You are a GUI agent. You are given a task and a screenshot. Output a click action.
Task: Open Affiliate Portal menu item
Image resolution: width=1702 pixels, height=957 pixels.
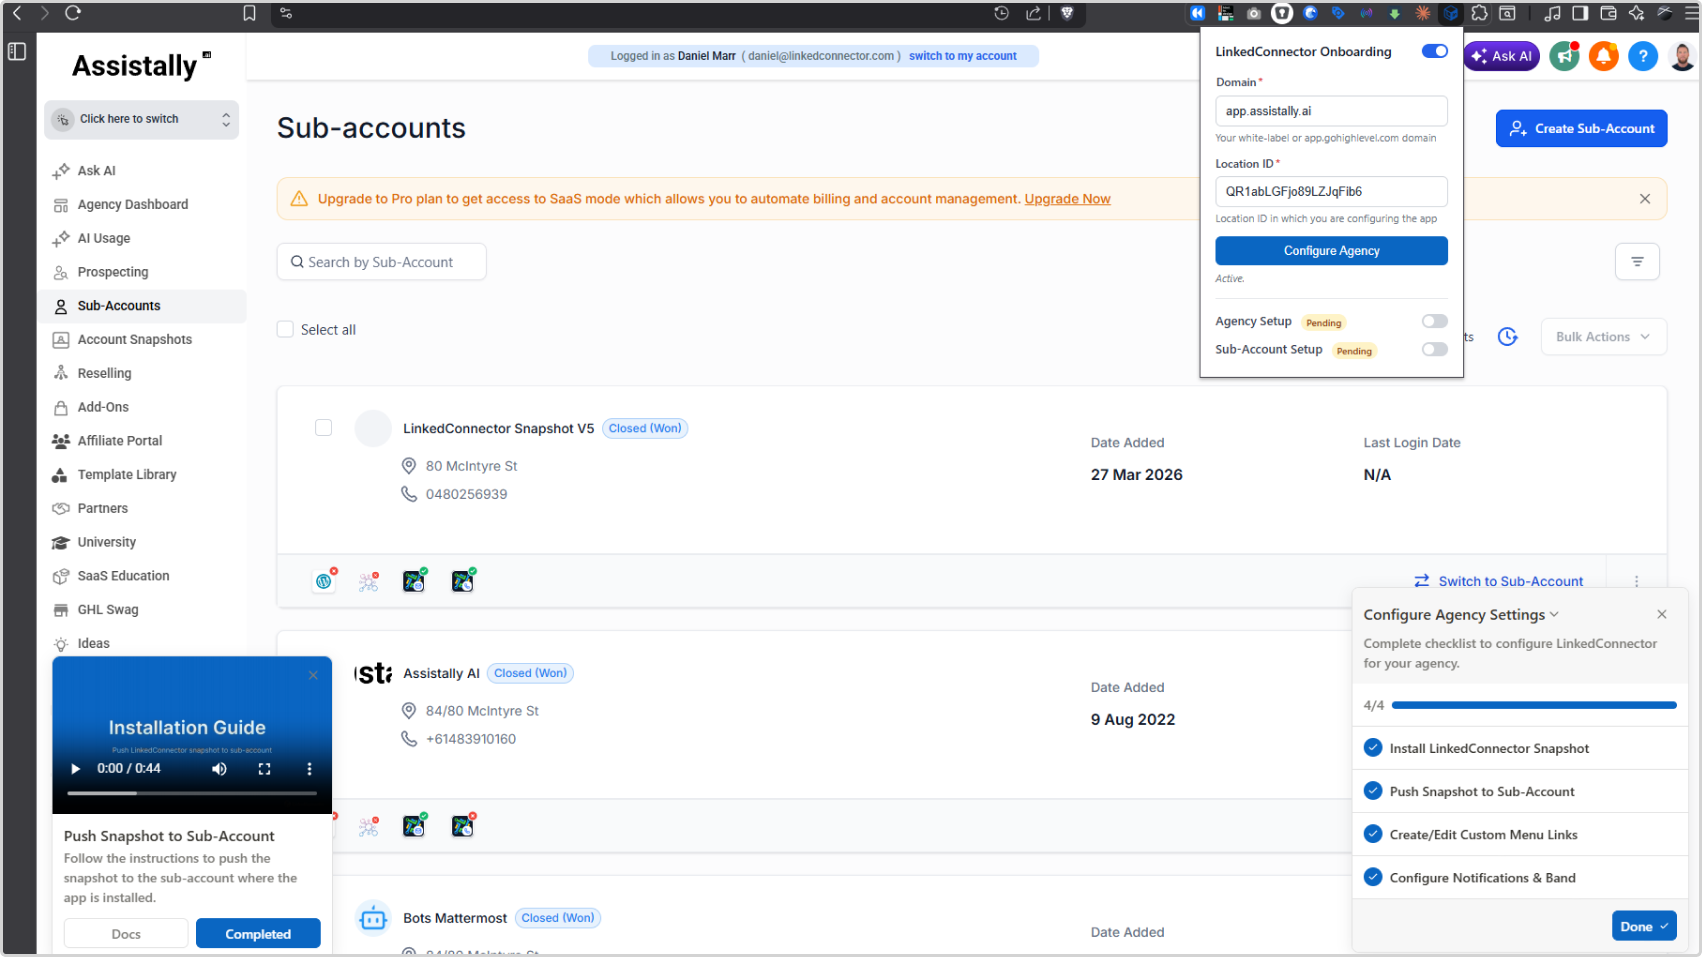pyautogui.click(x=120, y=441)
